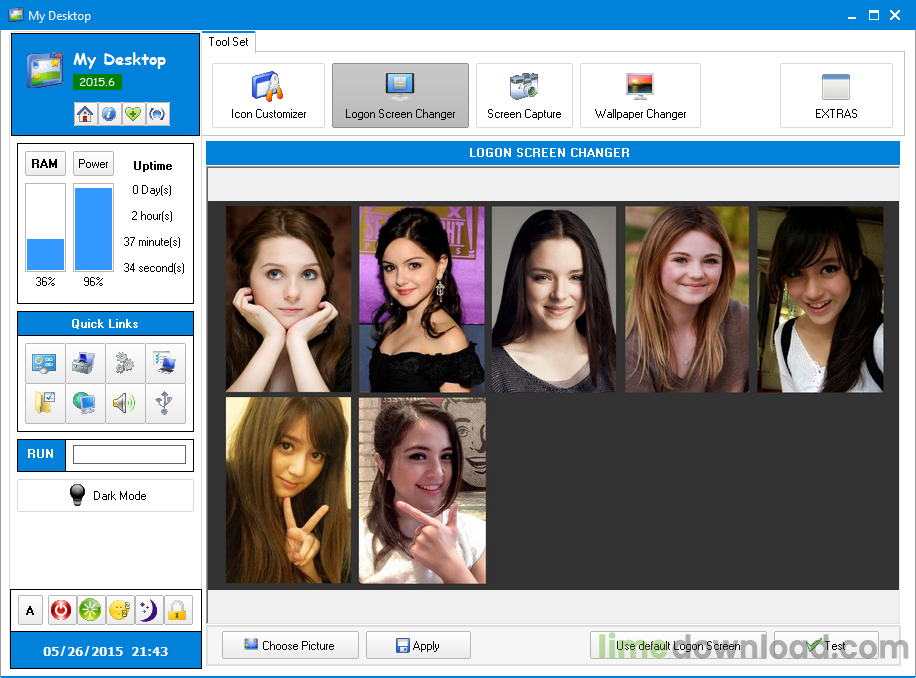The height and width of the screenshot is (678, 916).
Task: Click the moon sleep icon at bottom
Action: pos(148,610)
